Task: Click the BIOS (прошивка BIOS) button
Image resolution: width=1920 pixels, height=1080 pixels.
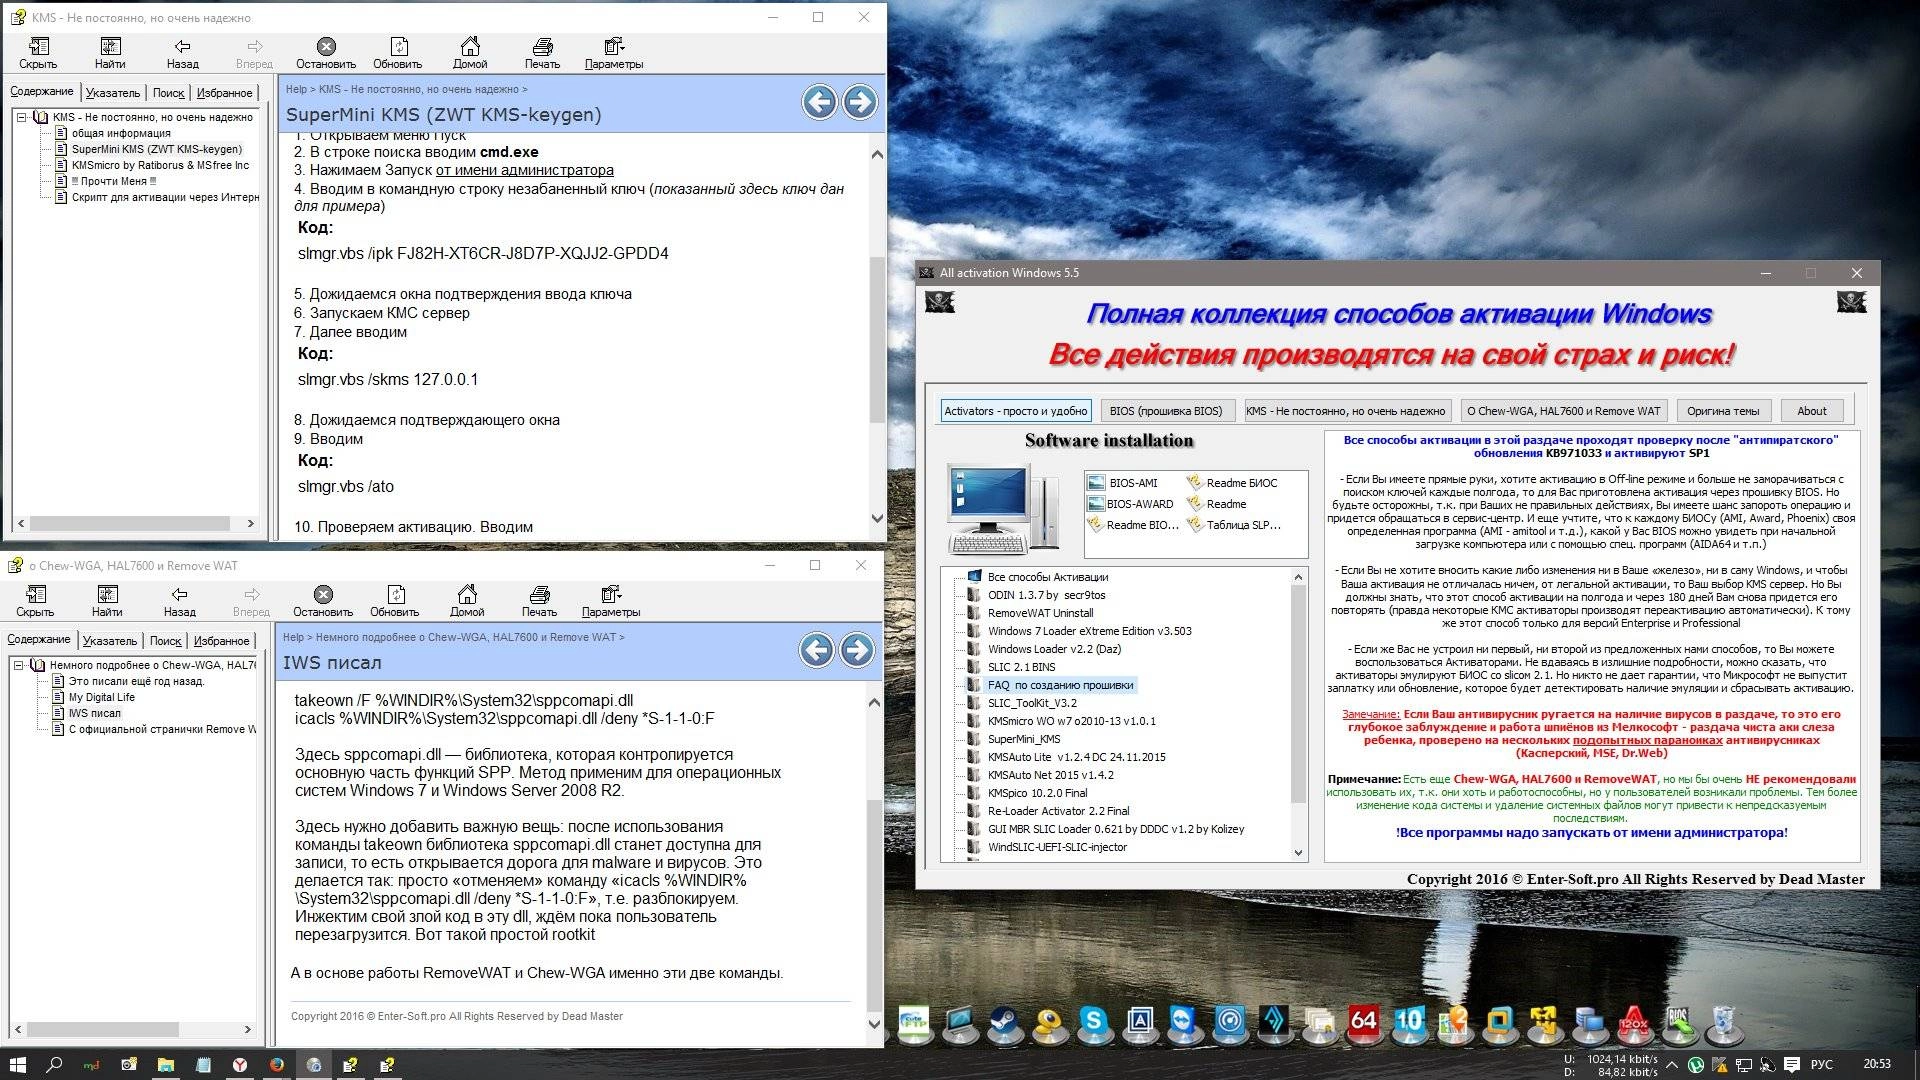Action: click(x=1166, y=411)
